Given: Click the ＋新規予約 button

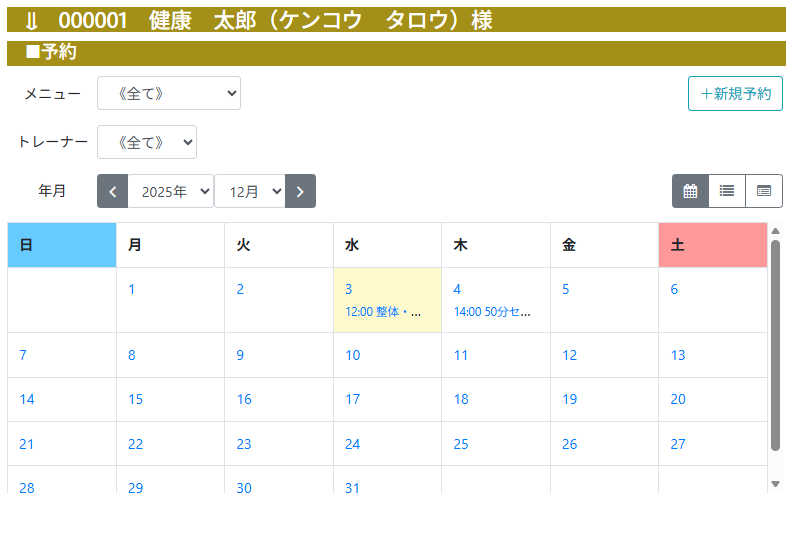Looking at the screenshot, I should [x=735, y=93].
